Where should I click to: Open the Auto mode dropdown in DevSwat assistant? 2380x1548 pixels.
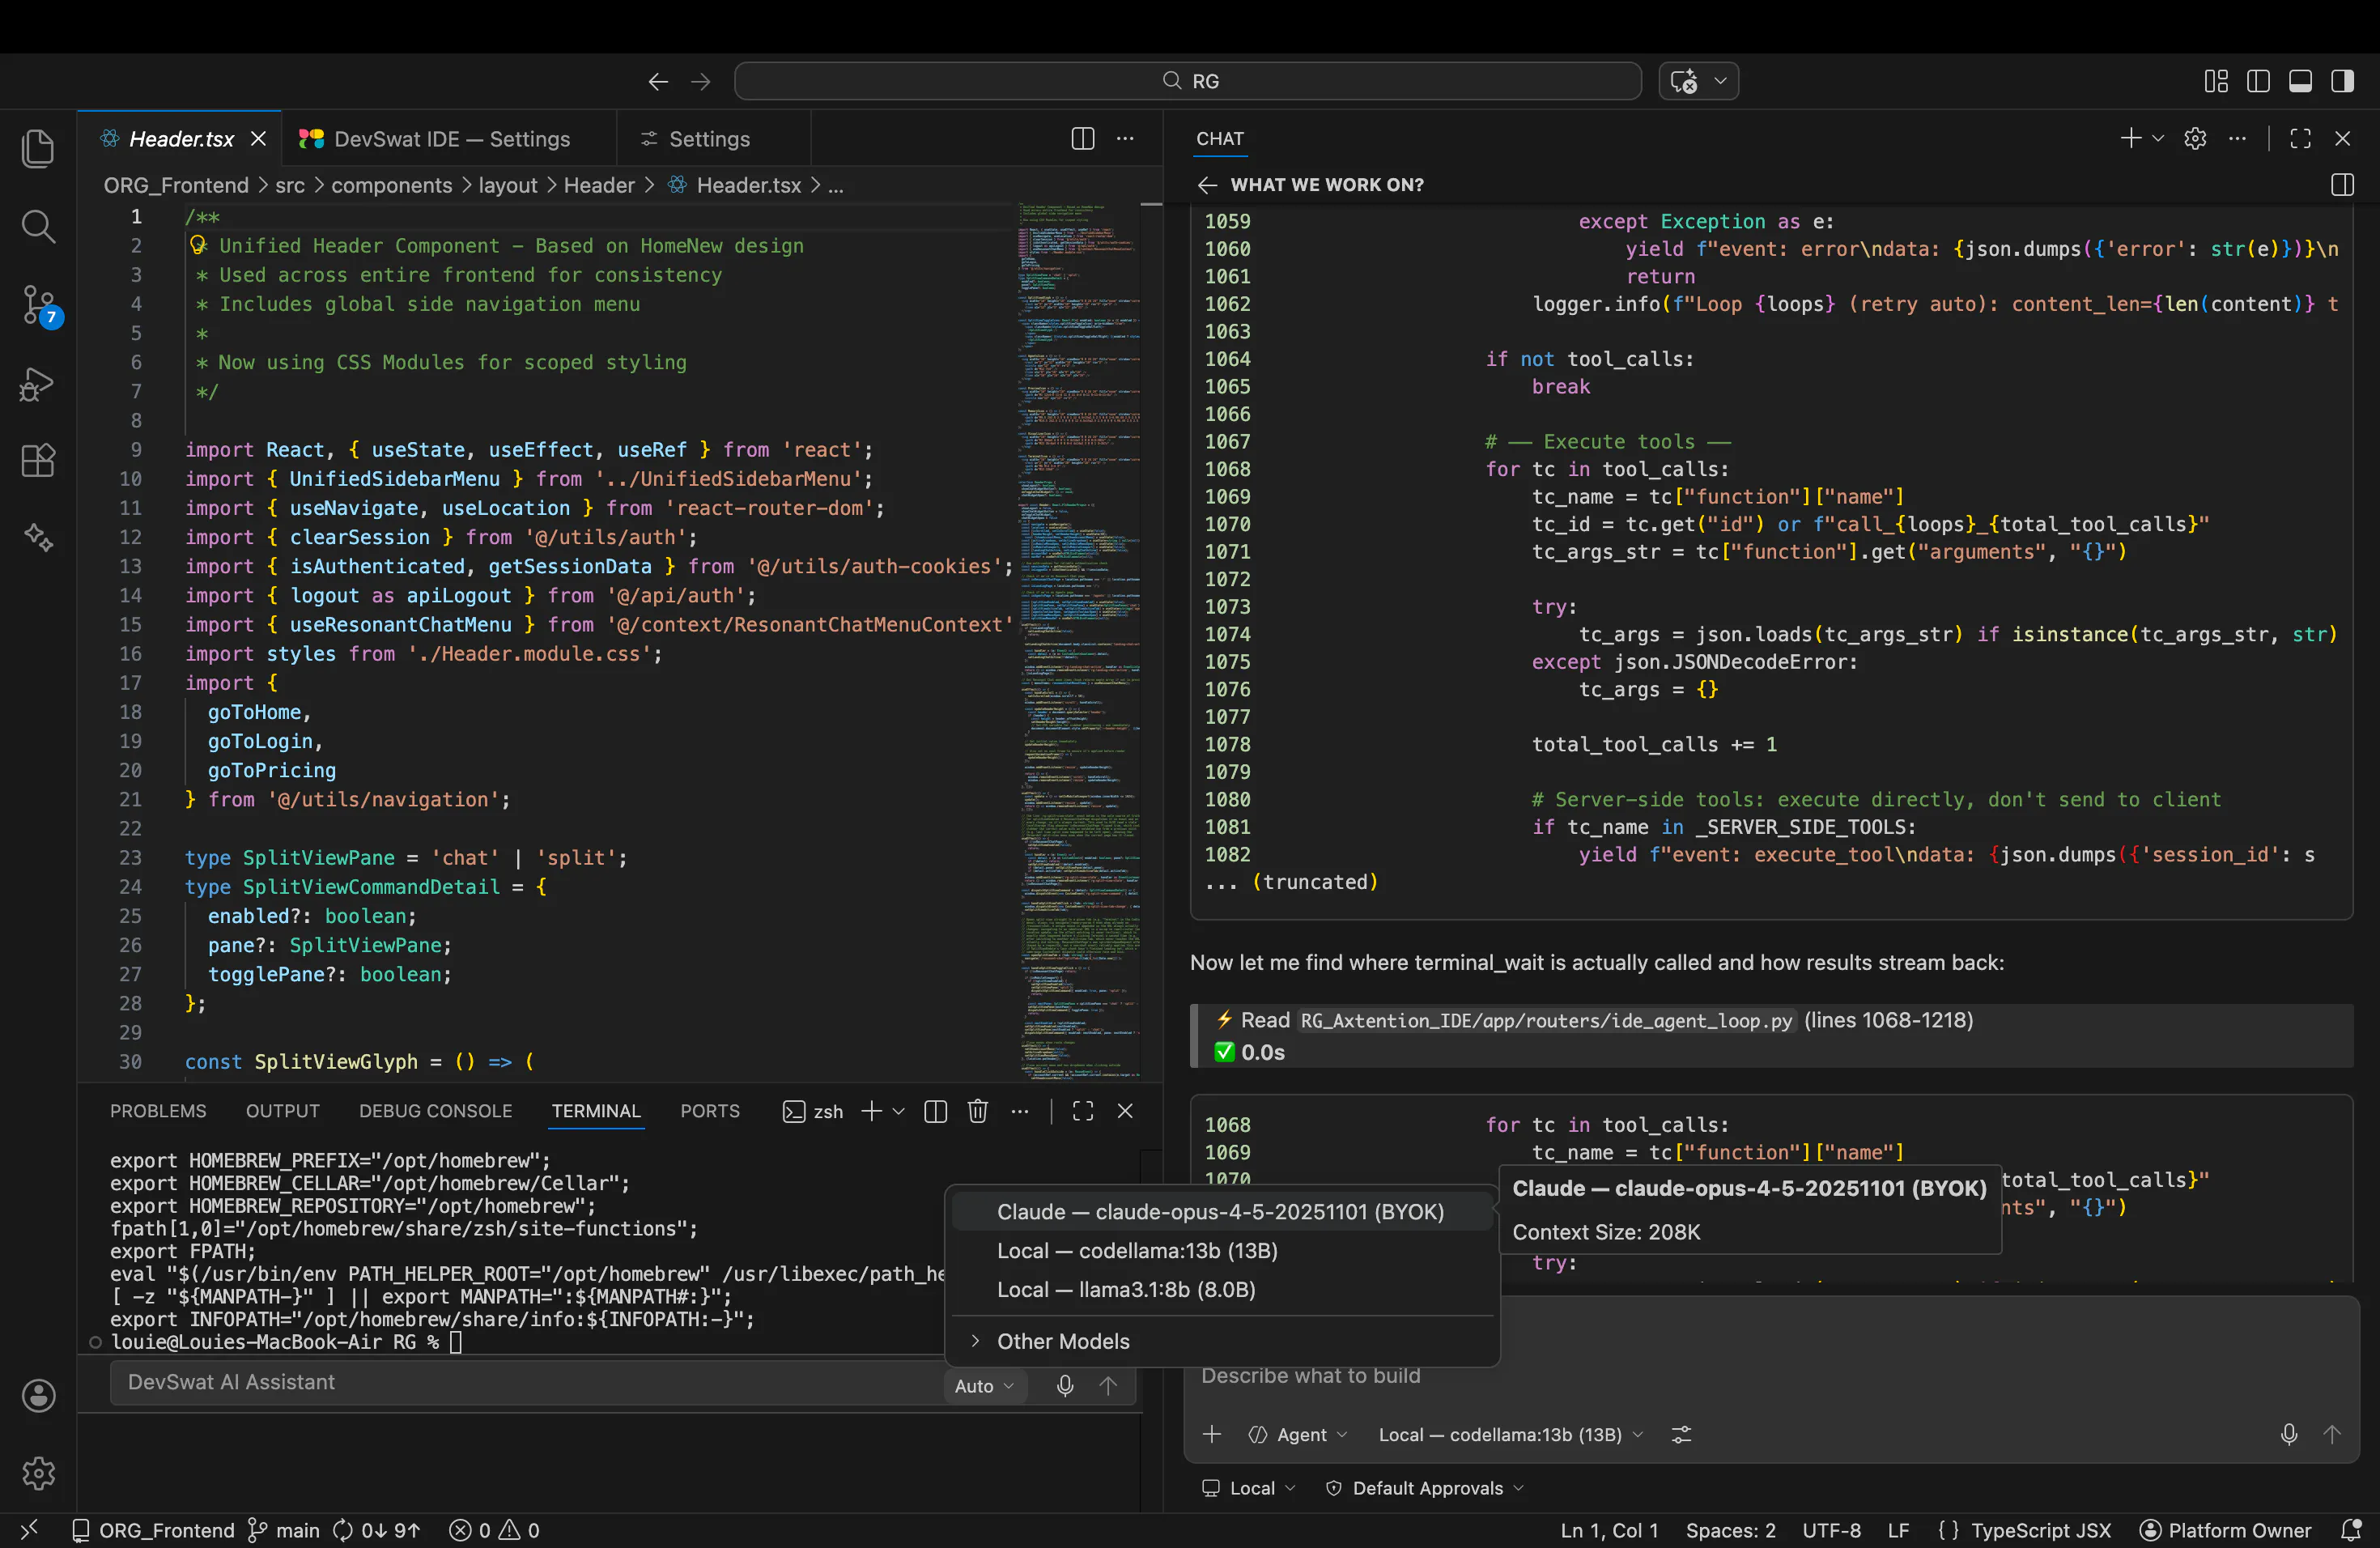click(x=984, y=1385)
